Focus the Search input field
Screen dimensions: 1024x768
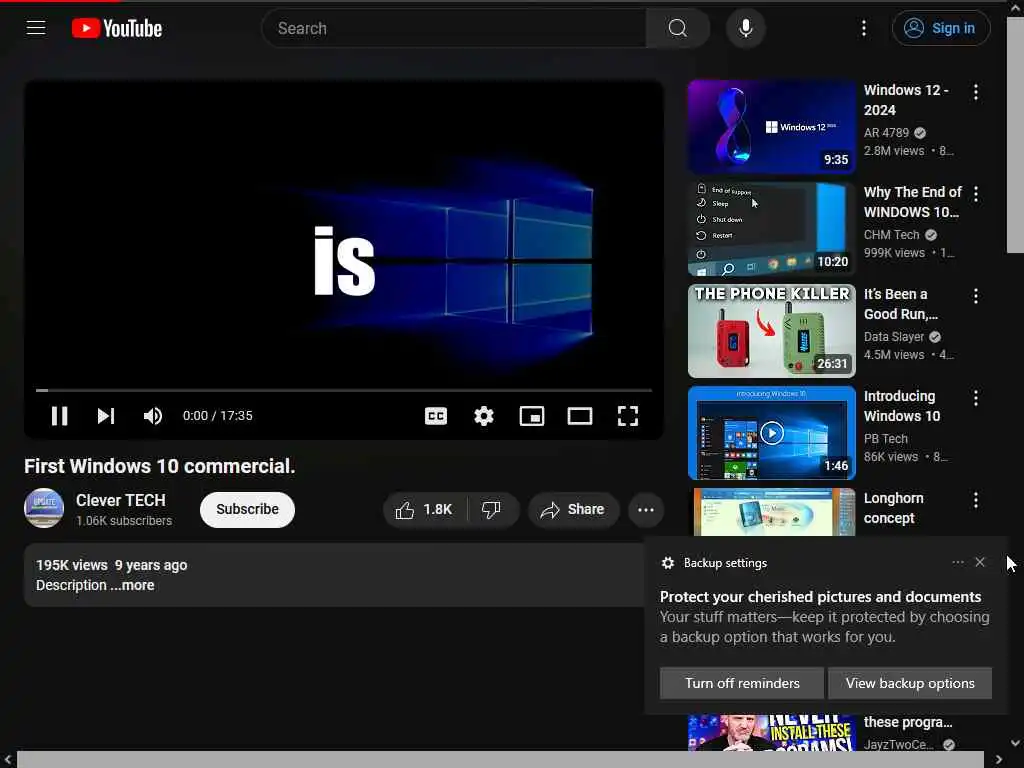coord(454,28)
